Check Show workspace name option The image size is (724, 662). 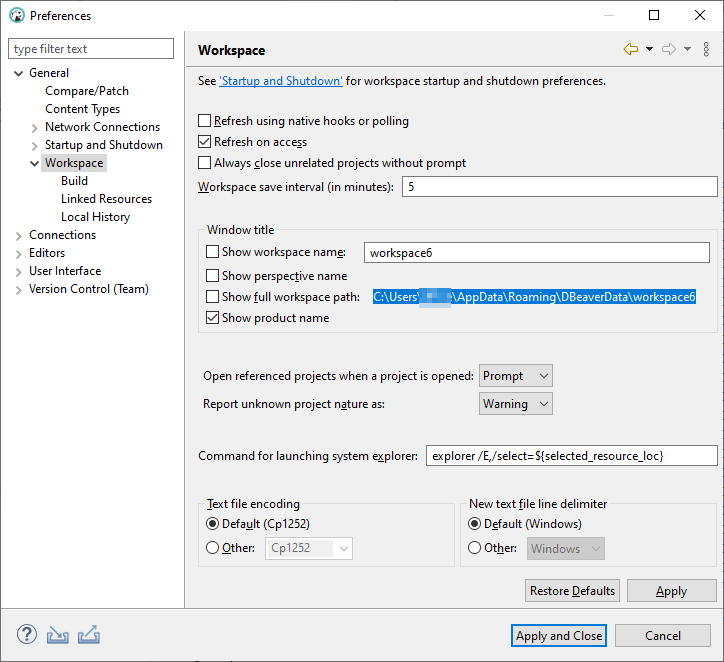(212, 252)
